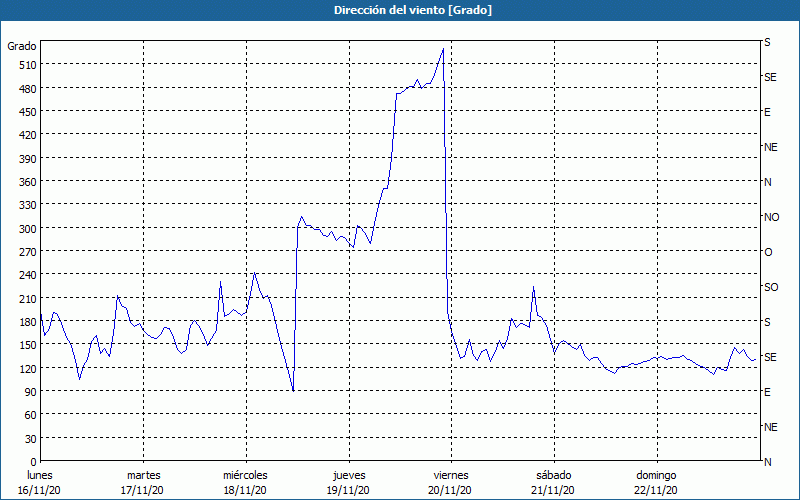Select the "20/11/20" date label

tap(451, 491)
